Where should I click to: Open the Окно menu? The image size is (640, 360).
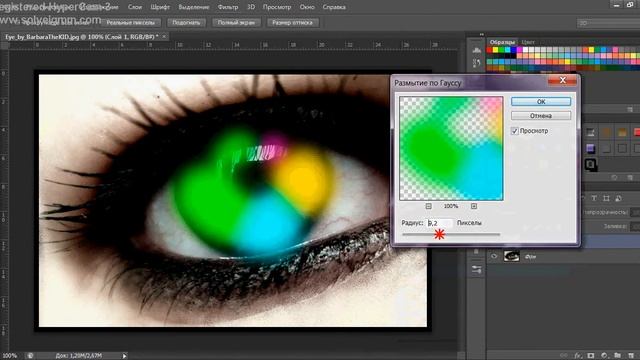click(307, 7)
